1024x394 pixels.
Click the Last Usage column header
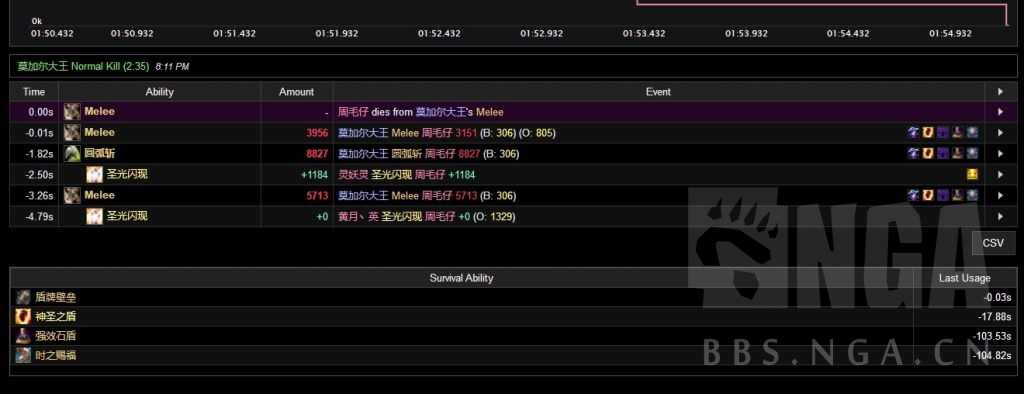[965, 278]
